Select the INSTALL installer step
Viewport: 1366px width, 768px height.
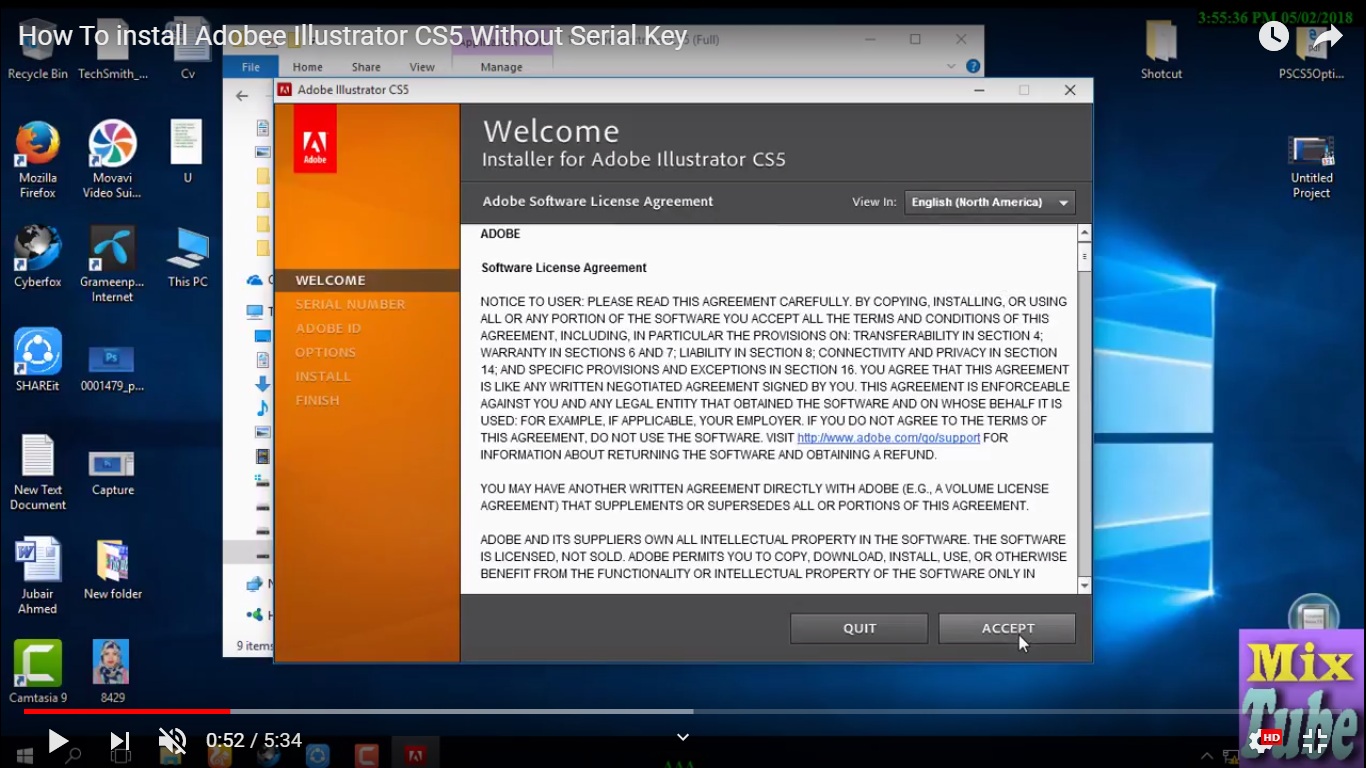(x=322, y=376)
